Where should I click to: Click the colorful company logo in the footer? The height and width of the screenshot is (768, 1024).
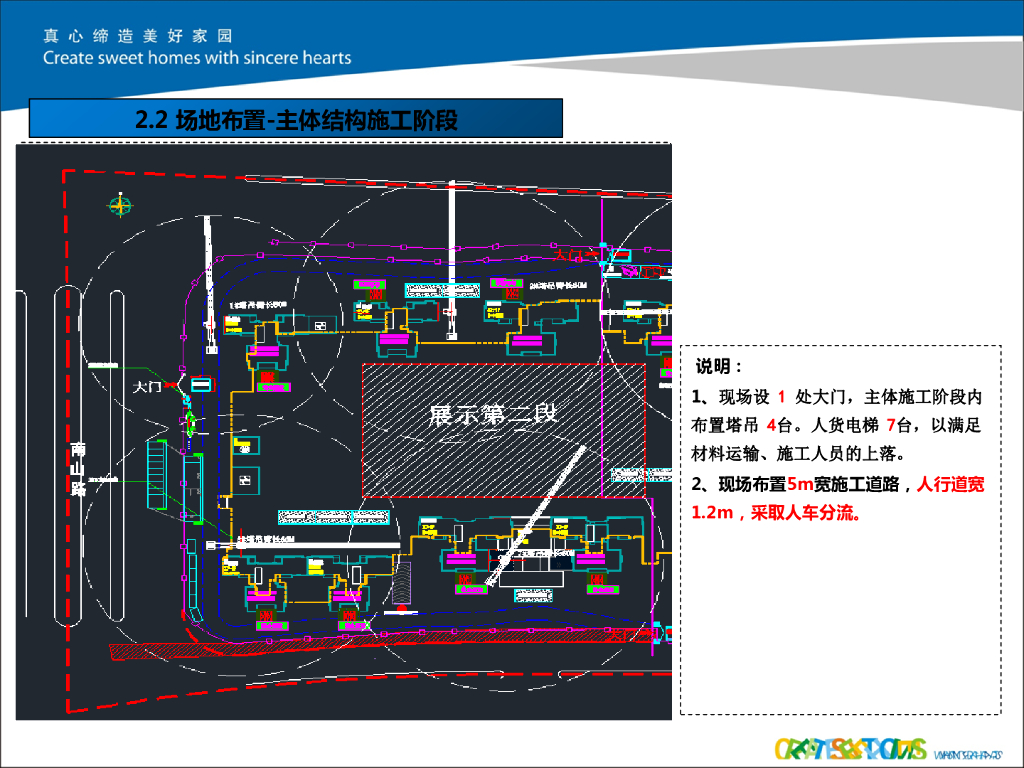click(850, 748)
